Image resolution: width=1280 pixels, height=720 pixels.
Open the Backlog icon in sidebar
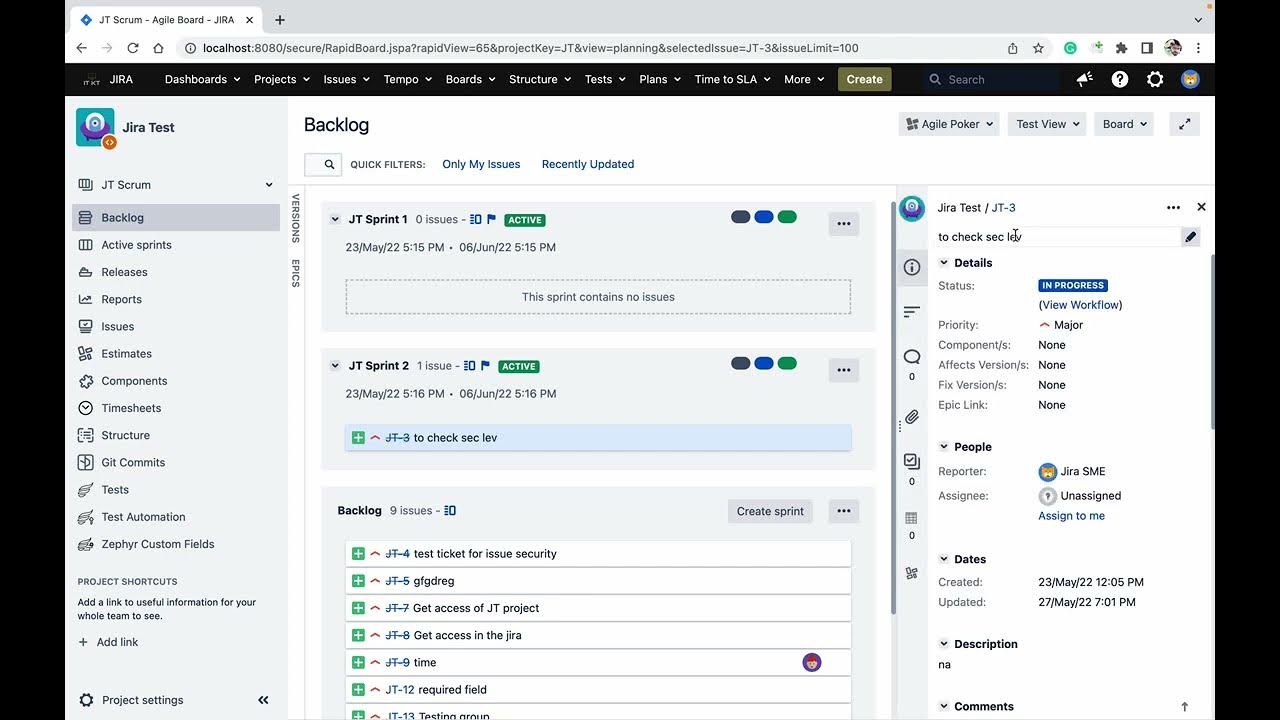click(x=85, y=217)
